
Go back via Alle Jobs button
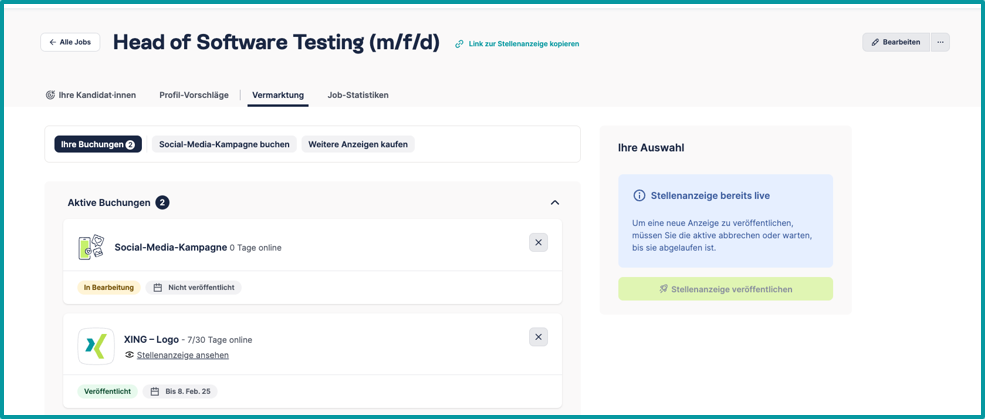(70, 42)
